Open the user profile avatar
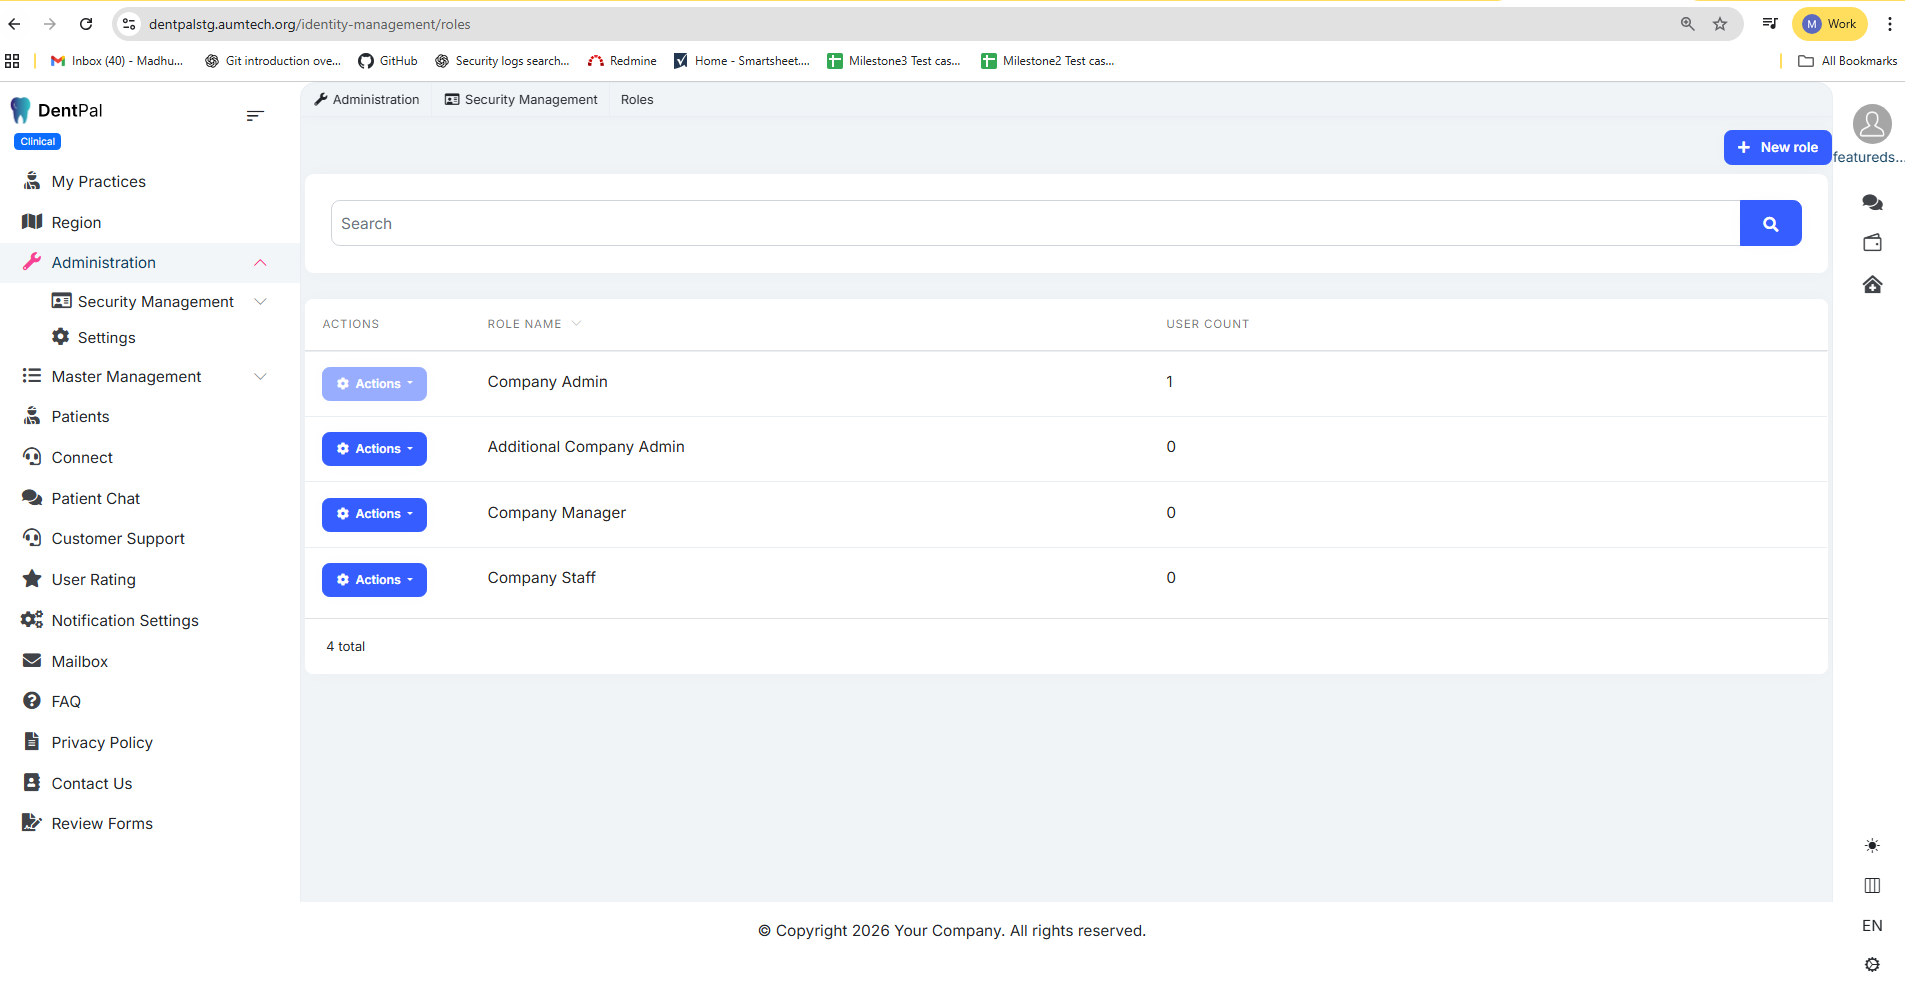This screenshot has height=995, width=1905. (1871, 125)
